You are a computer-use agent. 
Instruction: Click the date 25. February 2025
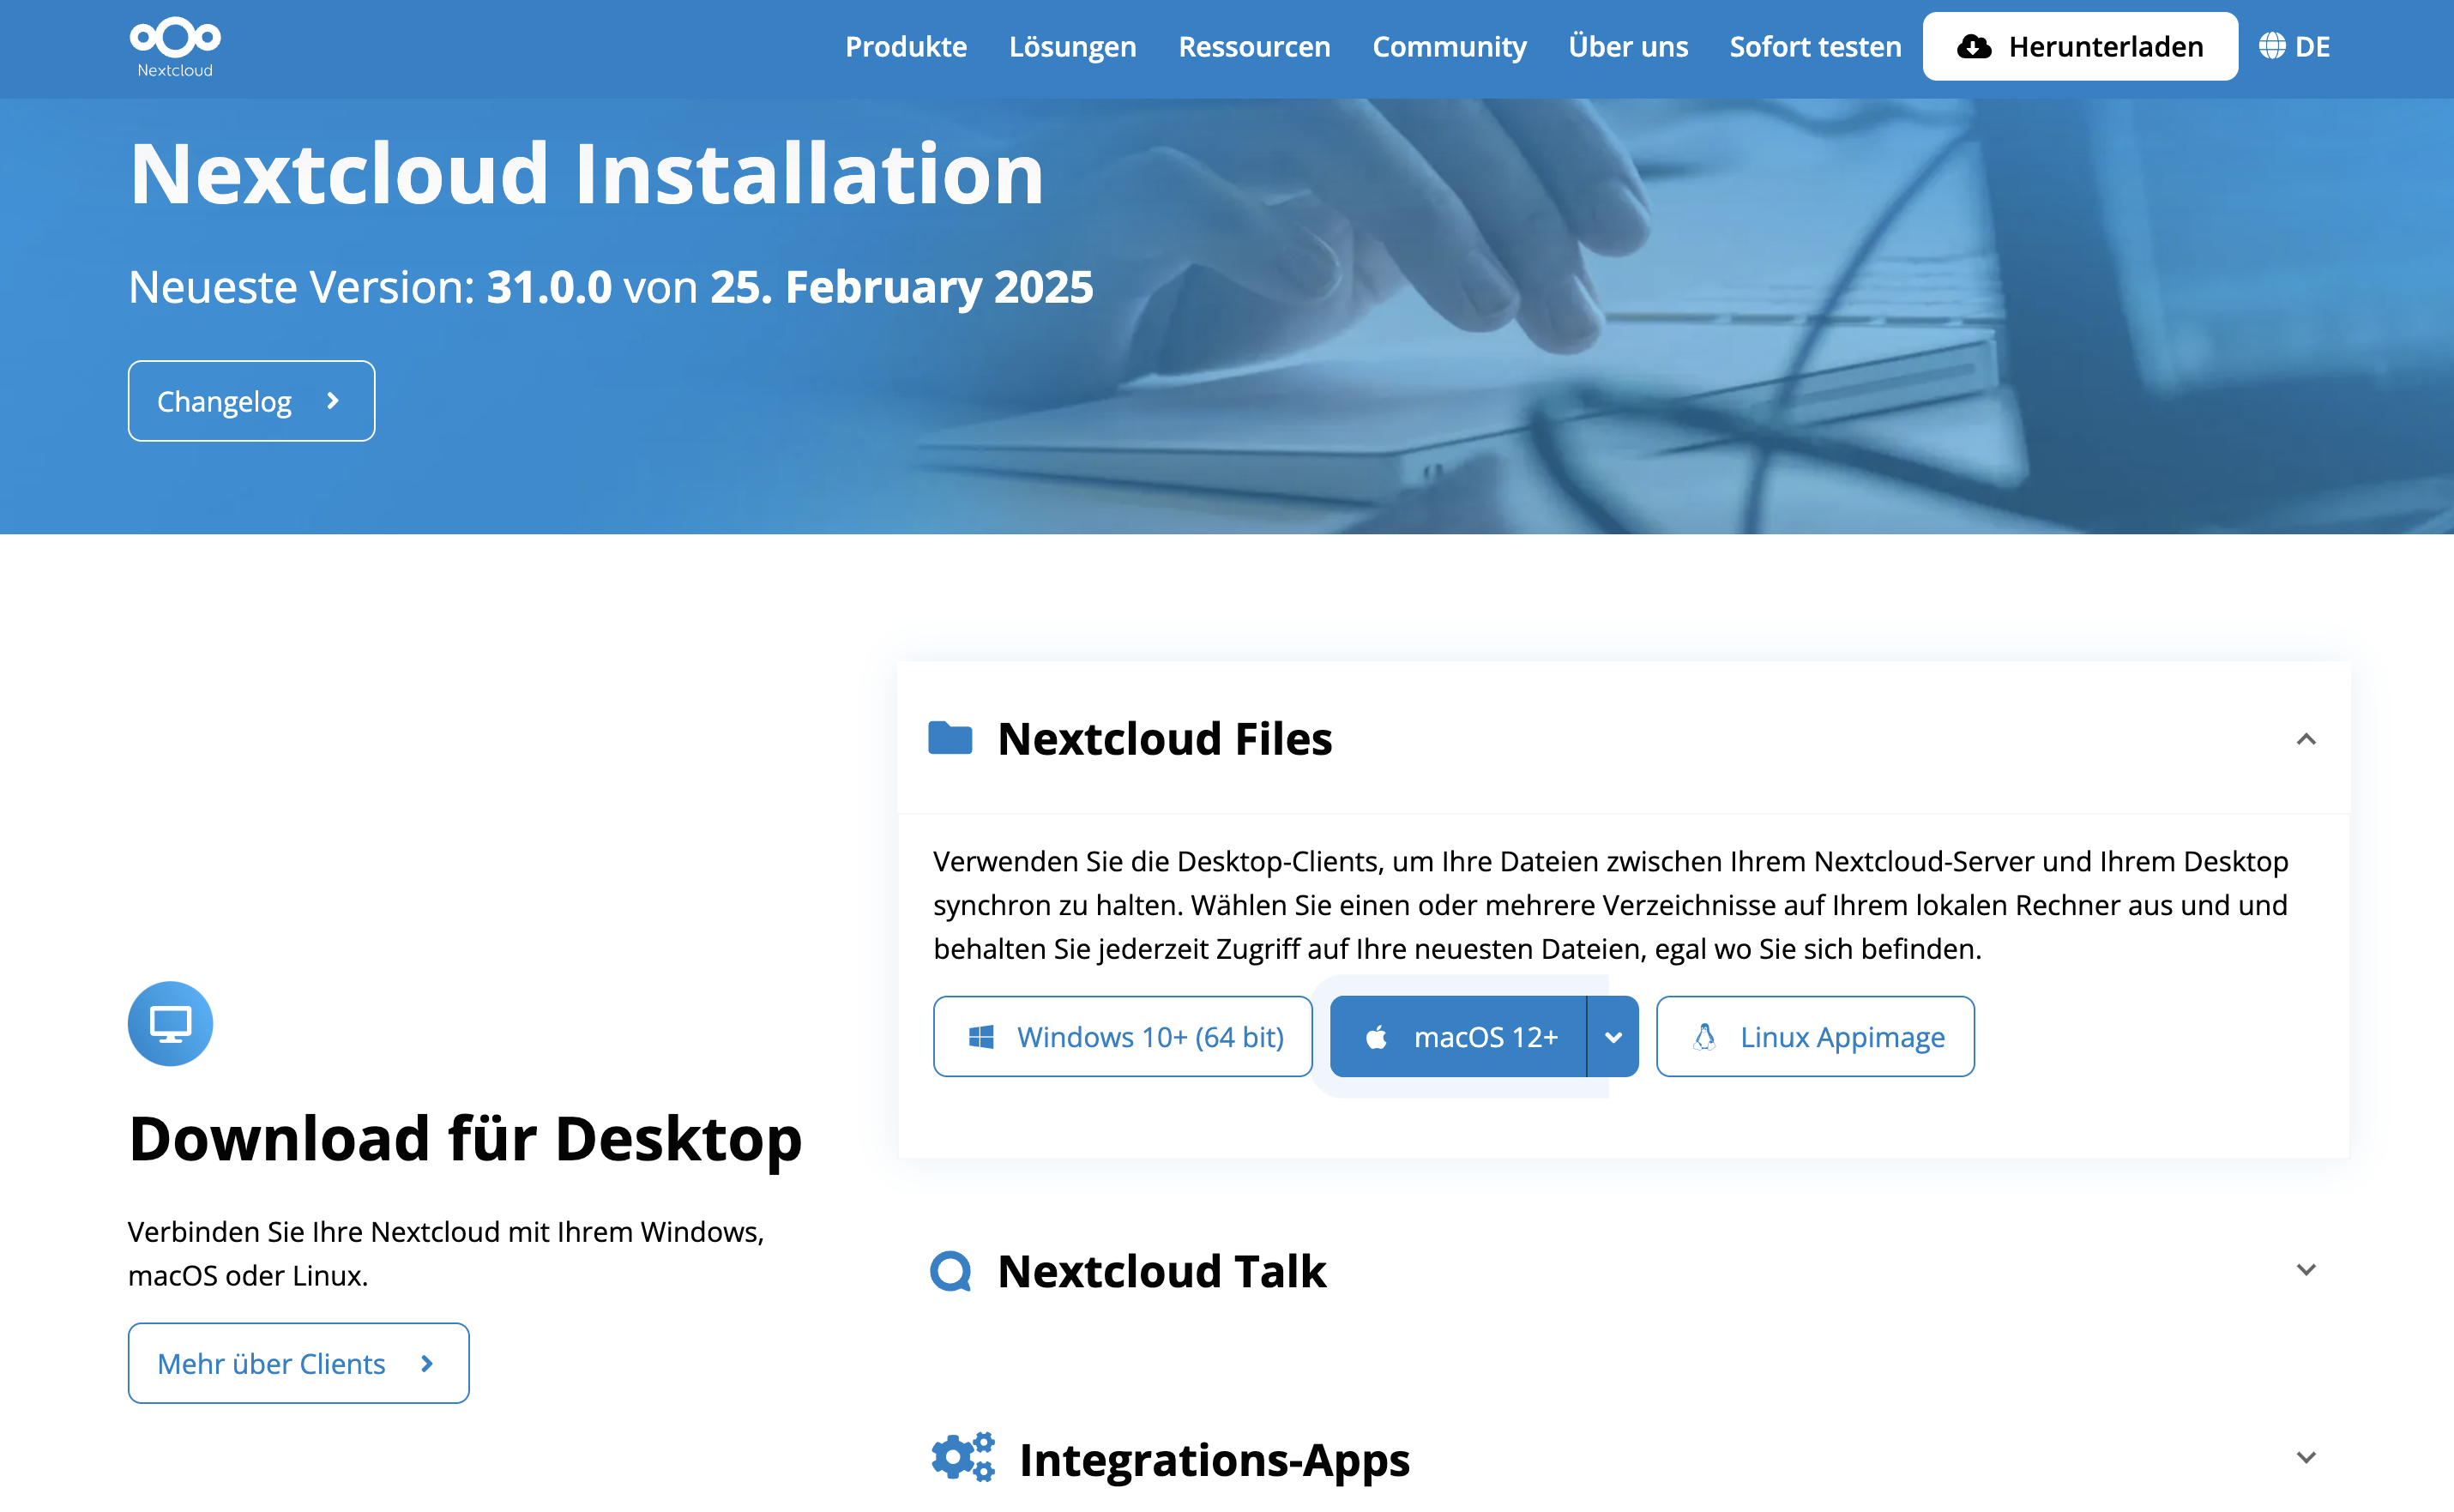coord(901,287)
